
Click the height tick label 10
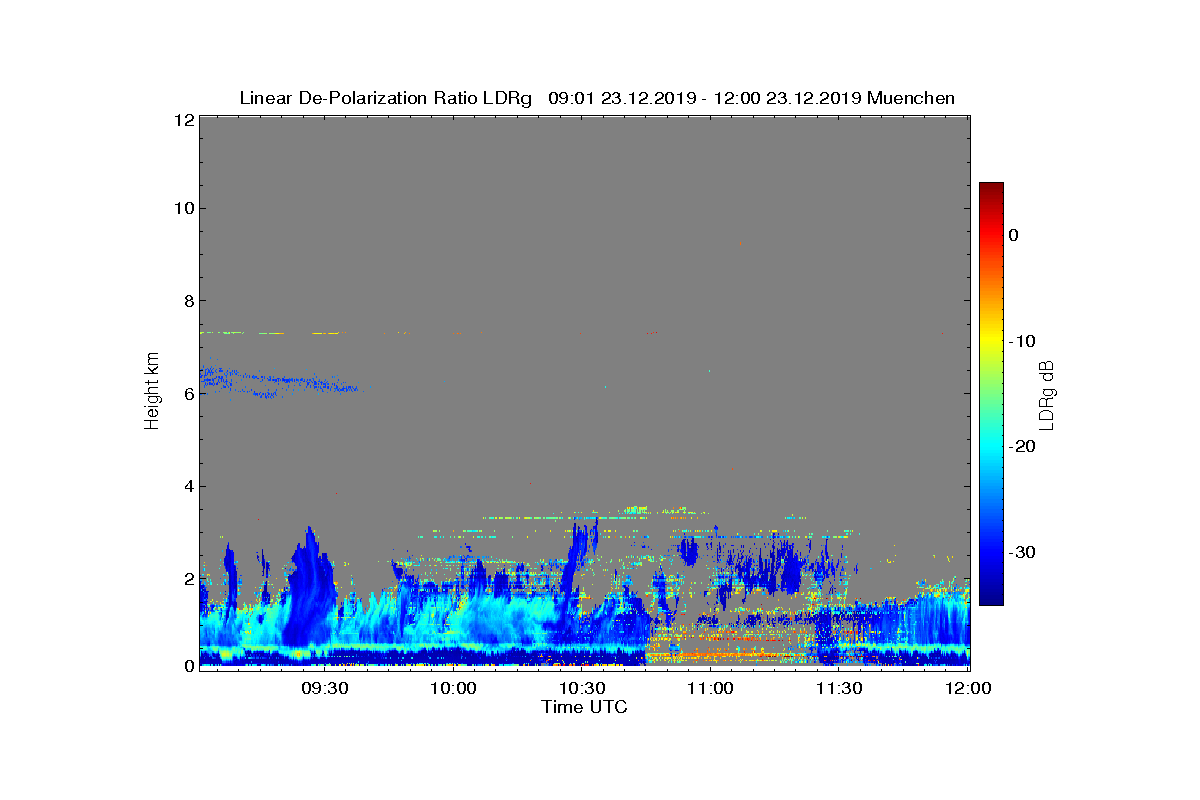click(x=183, y=208)
